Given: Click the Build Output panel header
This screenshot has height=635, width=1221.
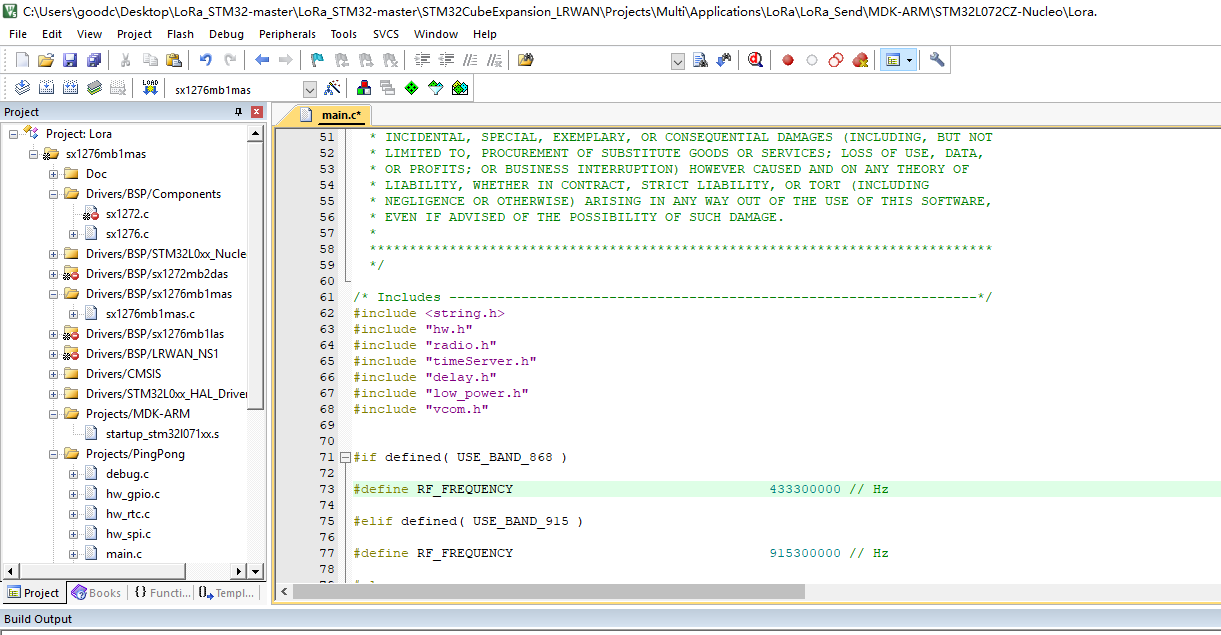Looking at the screenshot, I should click(x=610, y=619).
